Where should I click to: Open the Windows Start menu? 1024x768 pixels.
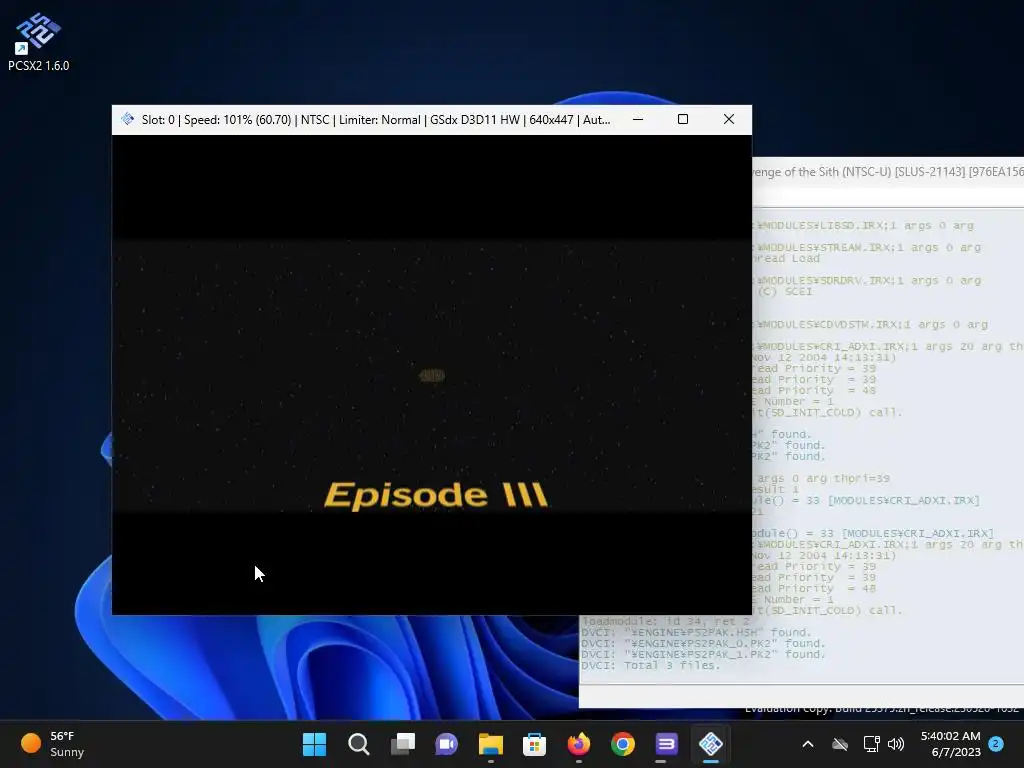click(x=314, y=744)
